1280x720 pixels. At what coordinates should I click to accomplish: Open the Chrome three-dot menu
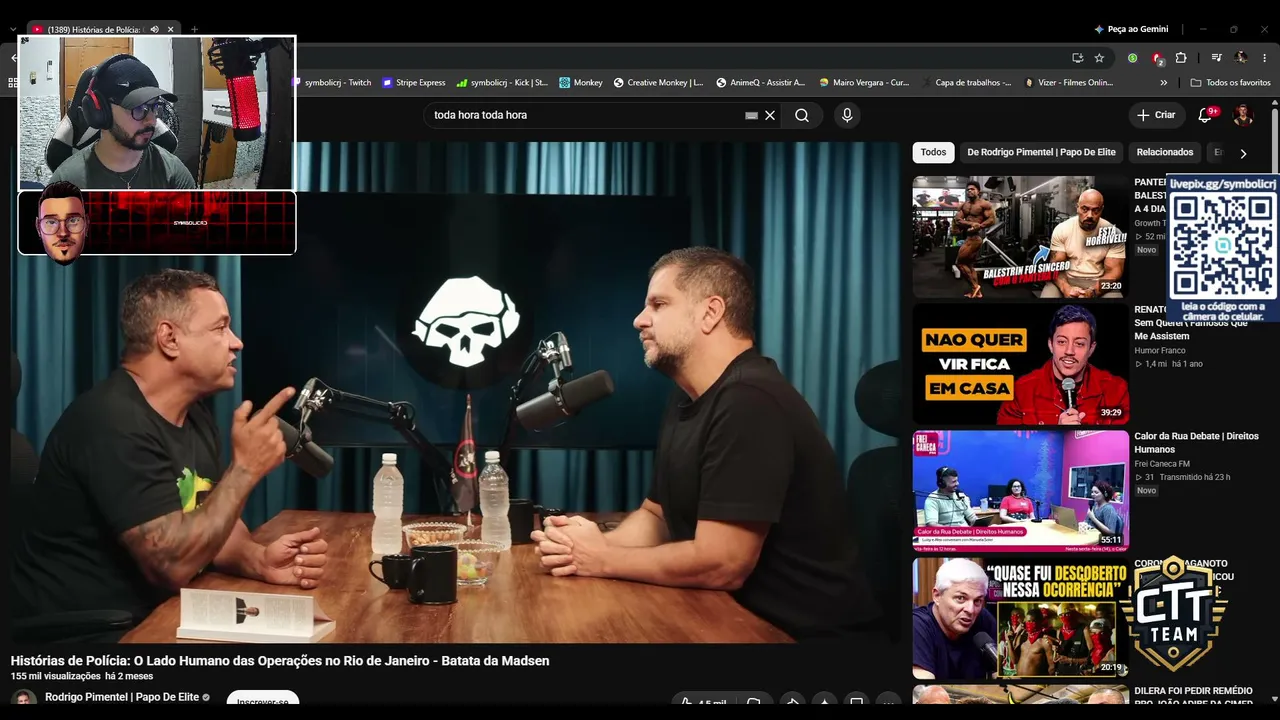(1264, 58)
